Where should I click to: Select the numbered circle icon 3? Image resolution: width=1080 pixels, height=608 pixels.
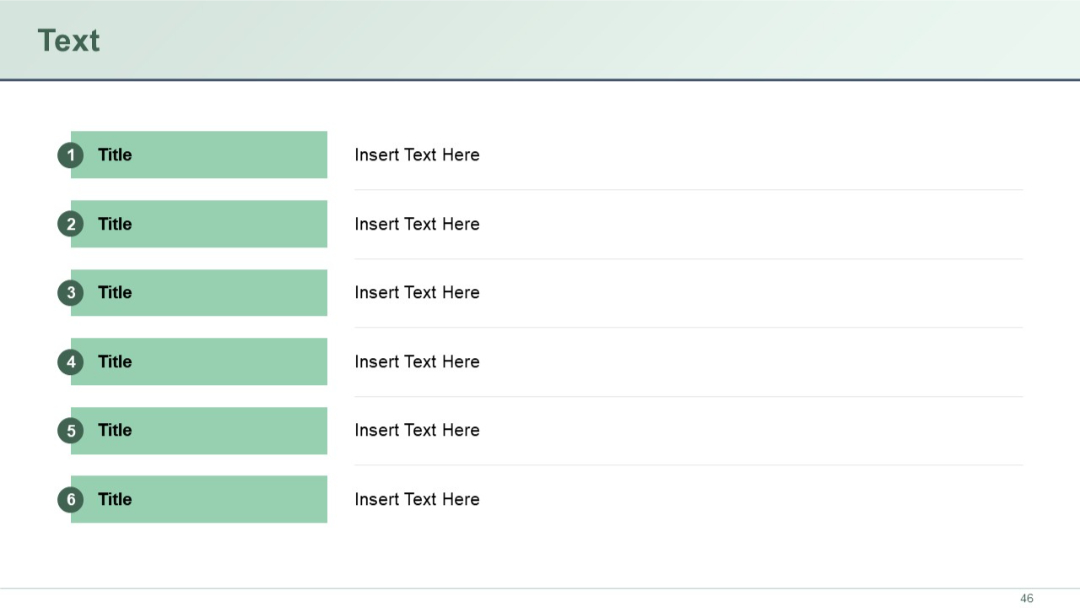[x=70, y=292]
